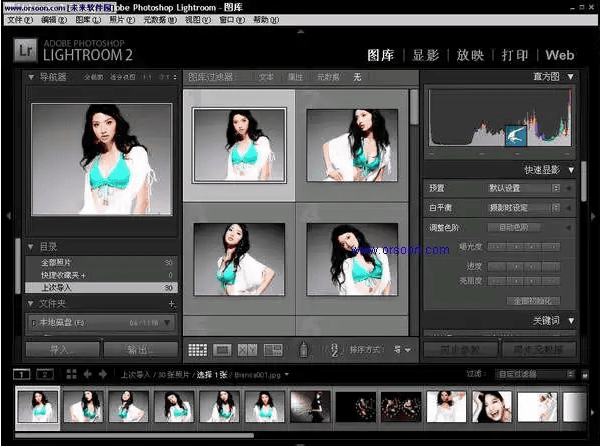Select 全部照片 in the catalog
The image size is (600, 446).
click(101, 262)
